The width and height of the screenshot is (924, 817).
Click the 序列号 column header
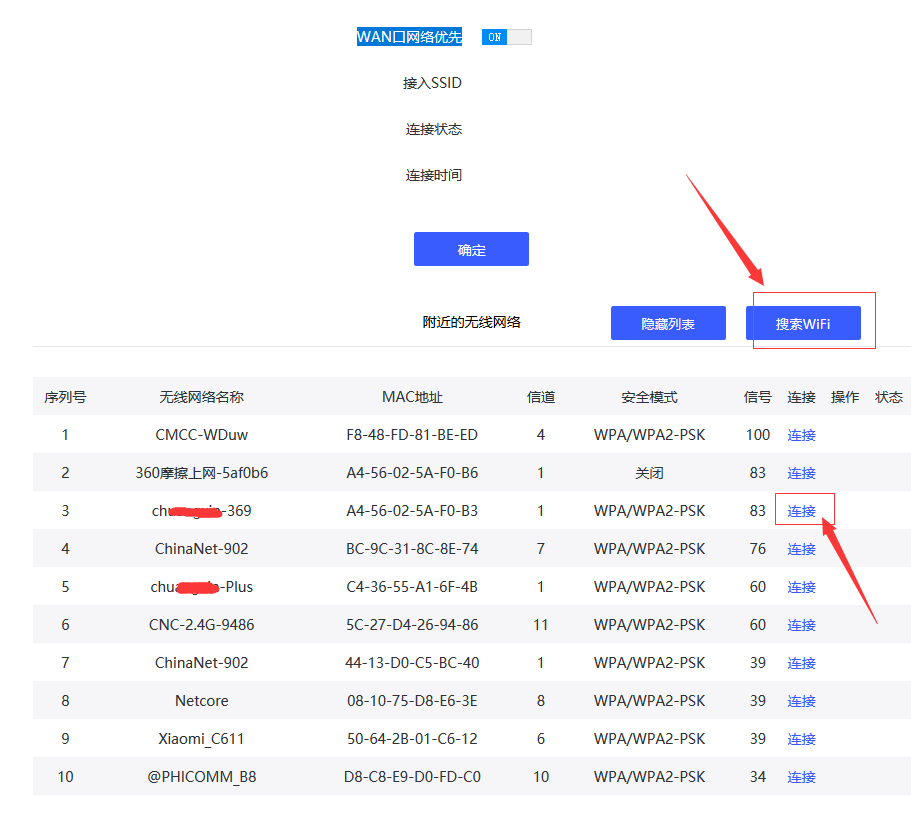point(65,397)
